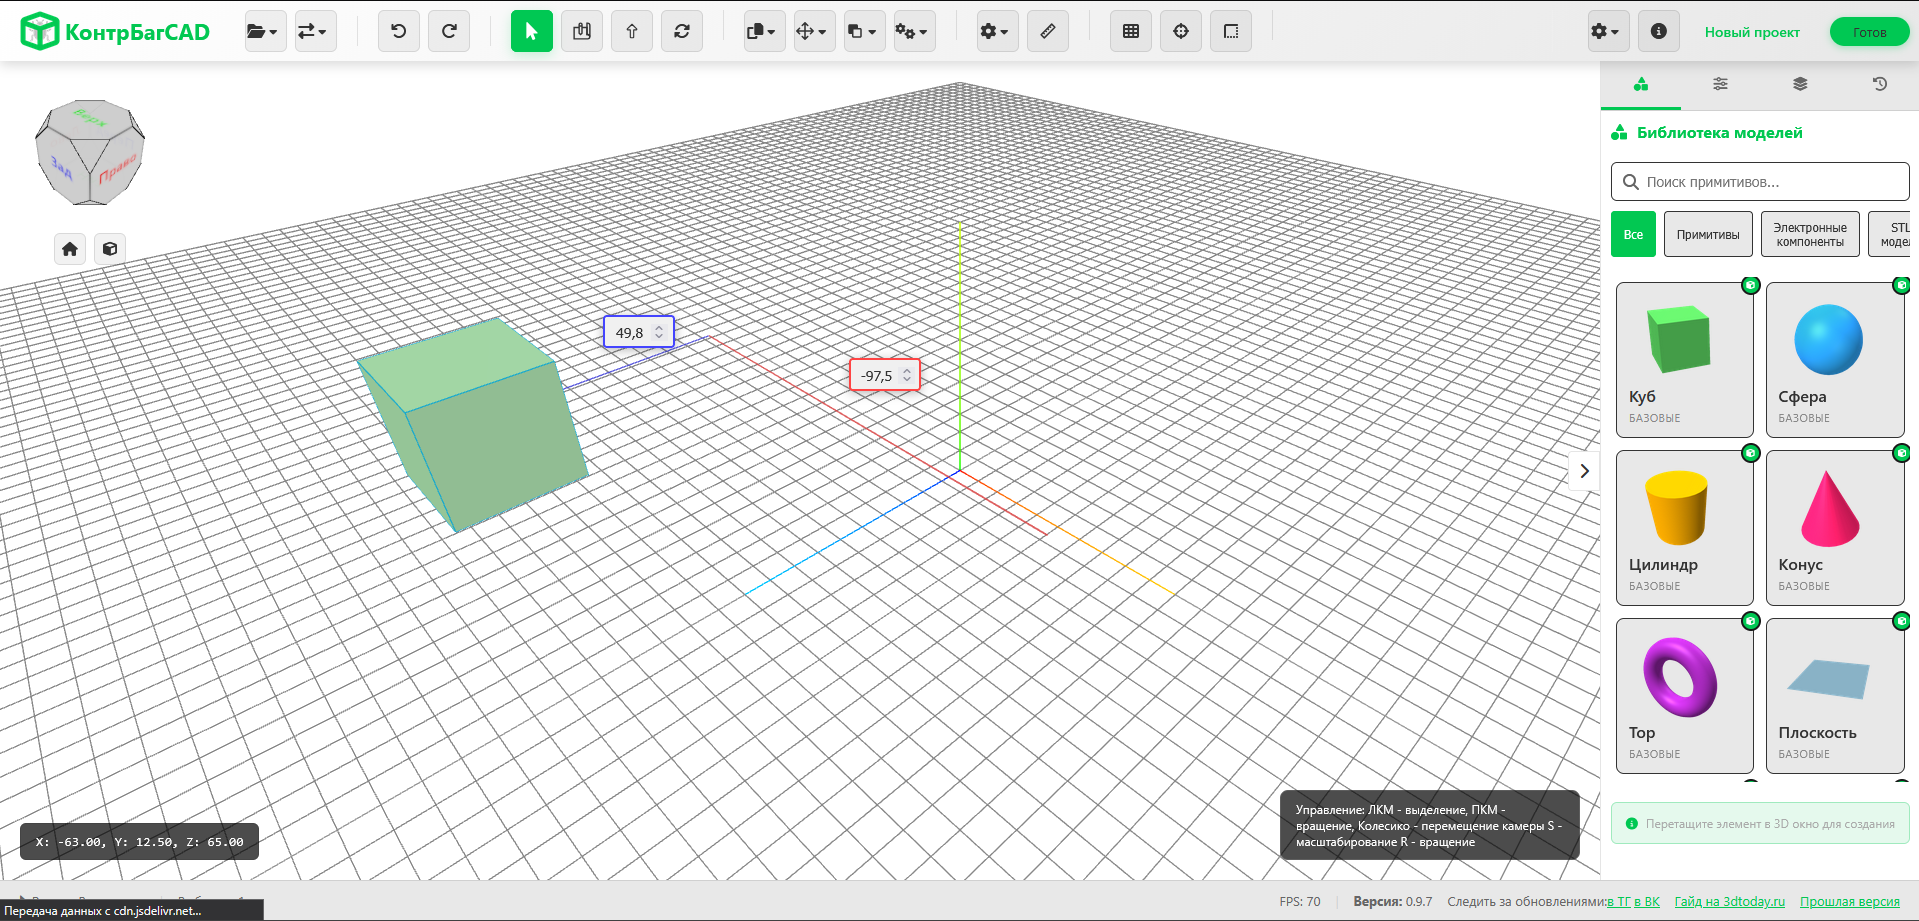Expand the move arrows dropdown
The image size is (1919, 921).
pos(813,32)
